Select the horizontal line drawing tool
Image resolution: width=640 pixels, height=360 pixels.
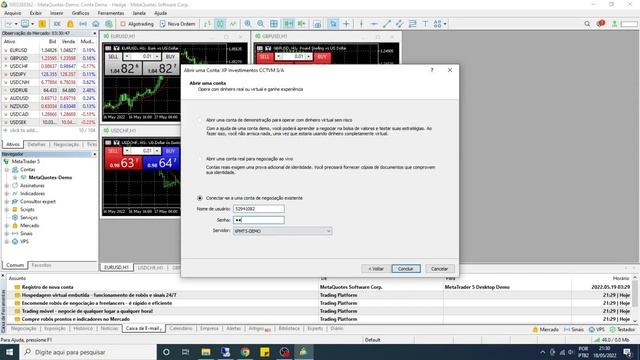373,24
